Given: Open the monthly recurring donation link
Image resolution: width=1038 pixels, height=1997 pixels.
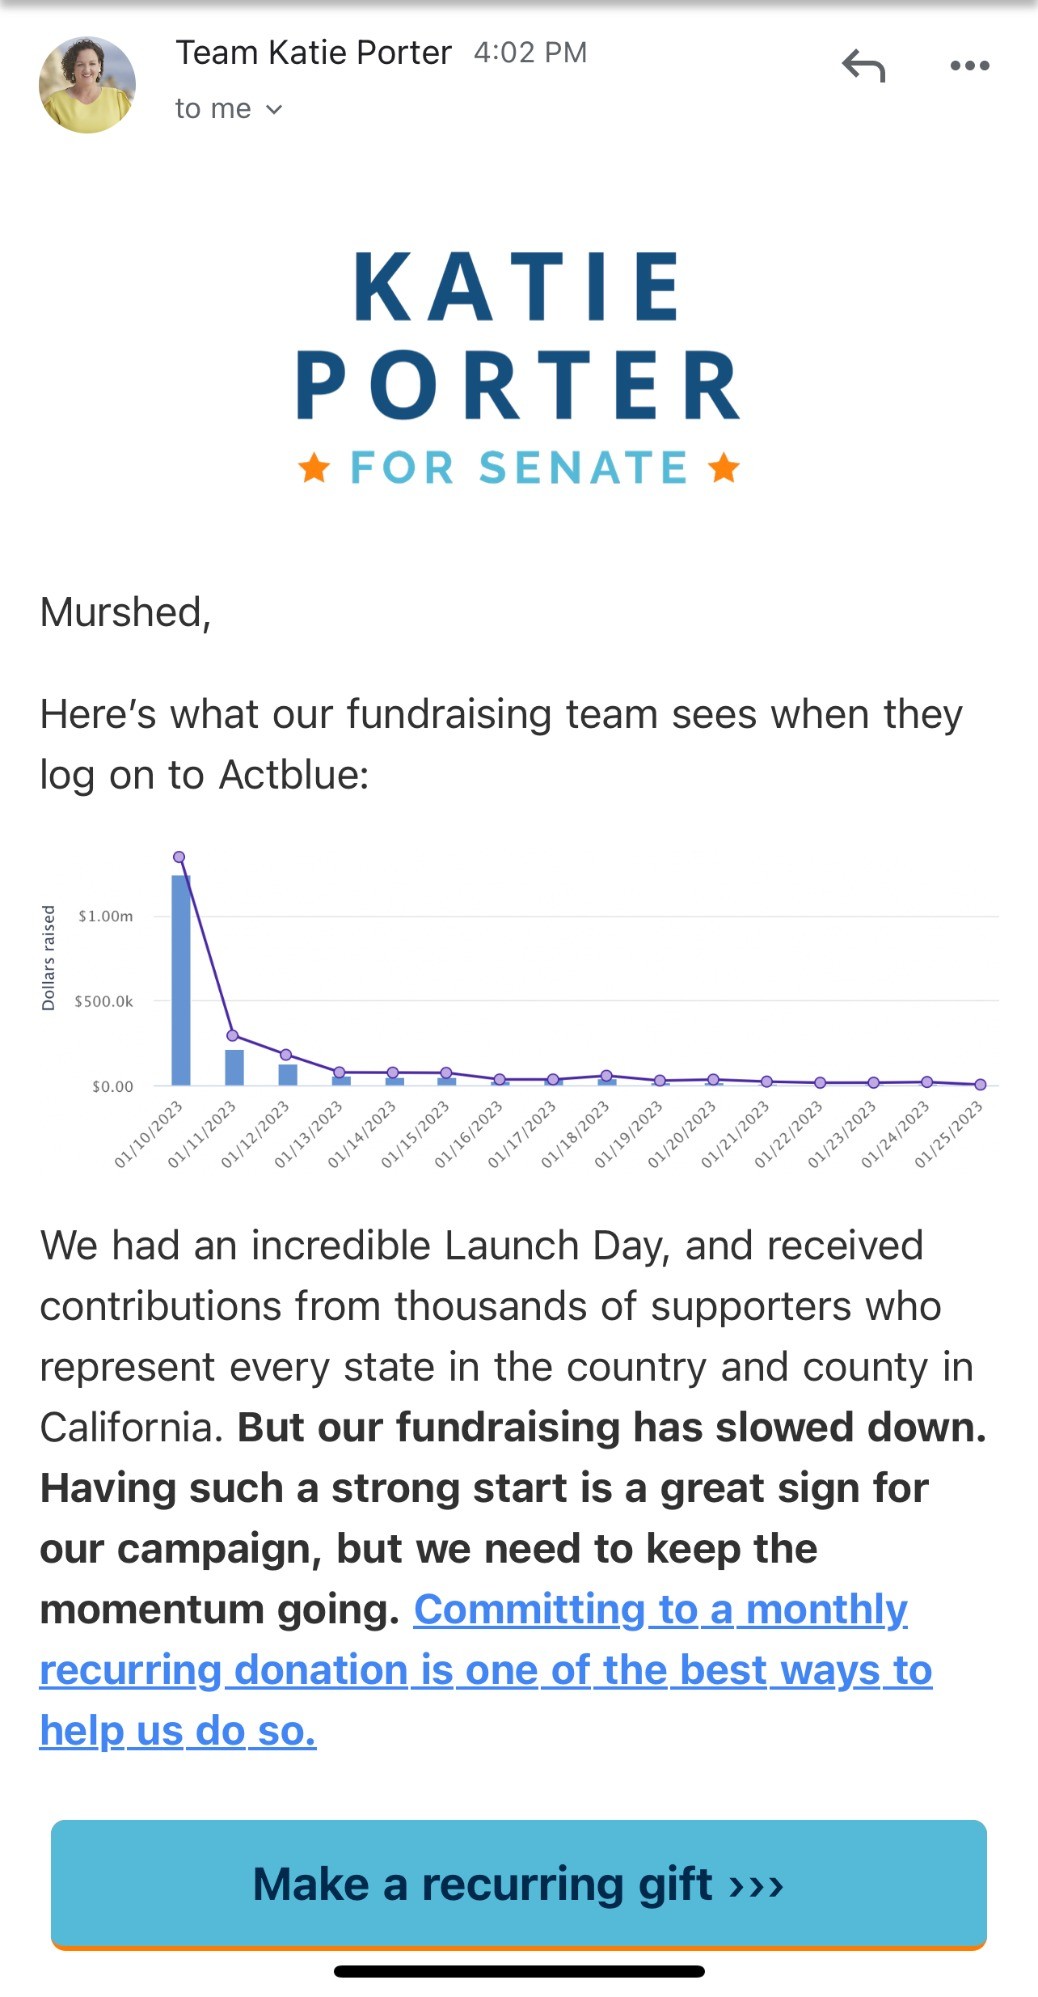Looking at the screenshot, I should pyautogui.click(x=485, y=1670).
